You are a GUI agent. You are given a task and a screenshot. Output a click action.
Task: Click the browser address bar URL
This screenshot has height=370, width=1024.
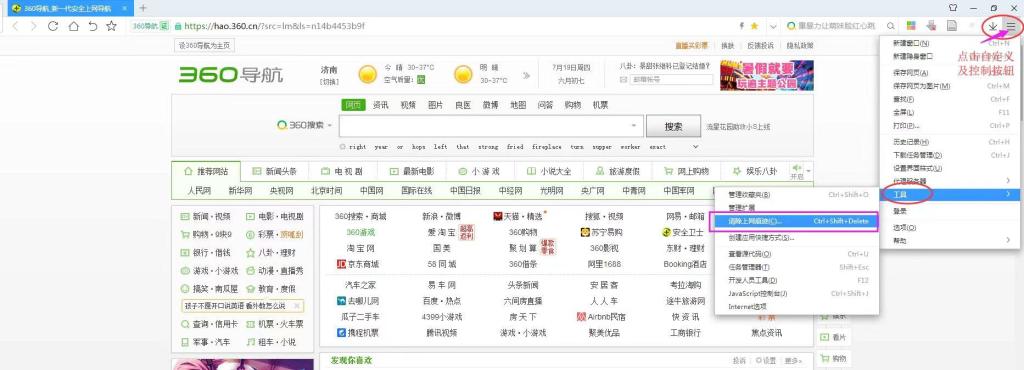point(275,26)
